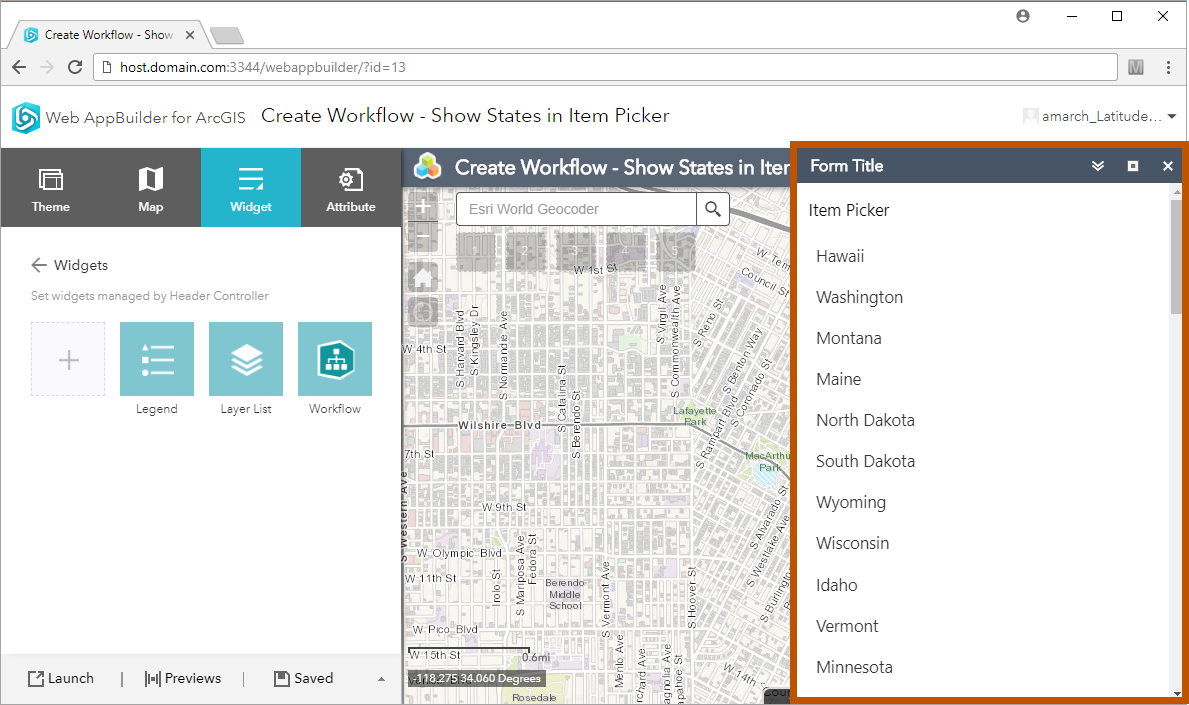
Task: Maximize the Form Title panel
Action: [1133, 166]
